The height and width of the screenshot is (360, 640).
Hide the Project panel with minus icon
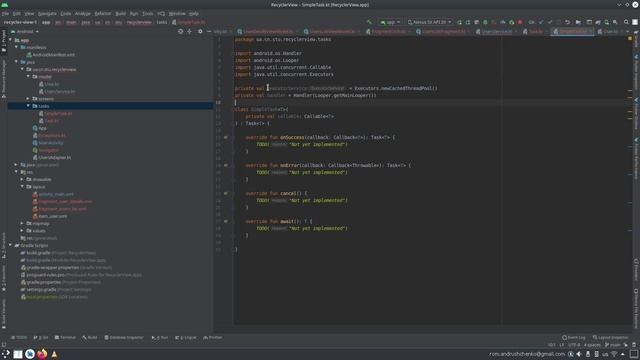[209, 31]
